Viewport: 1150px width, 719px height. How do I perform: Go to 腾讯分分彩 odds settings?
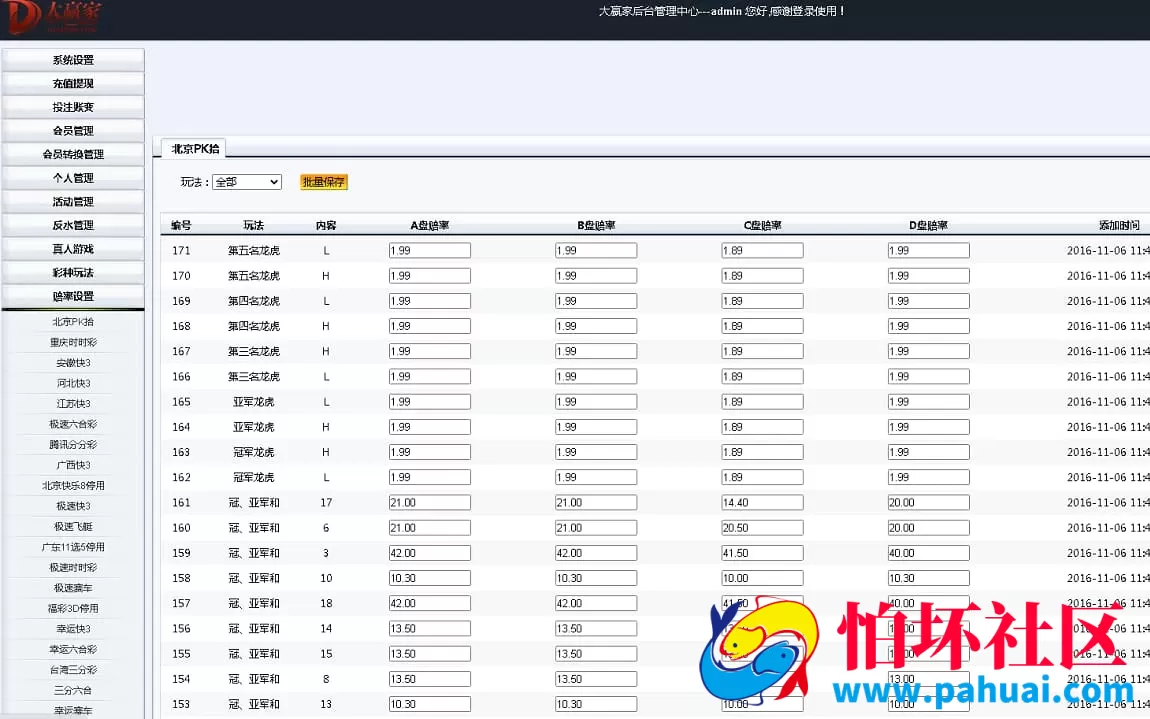click(73, 445)
